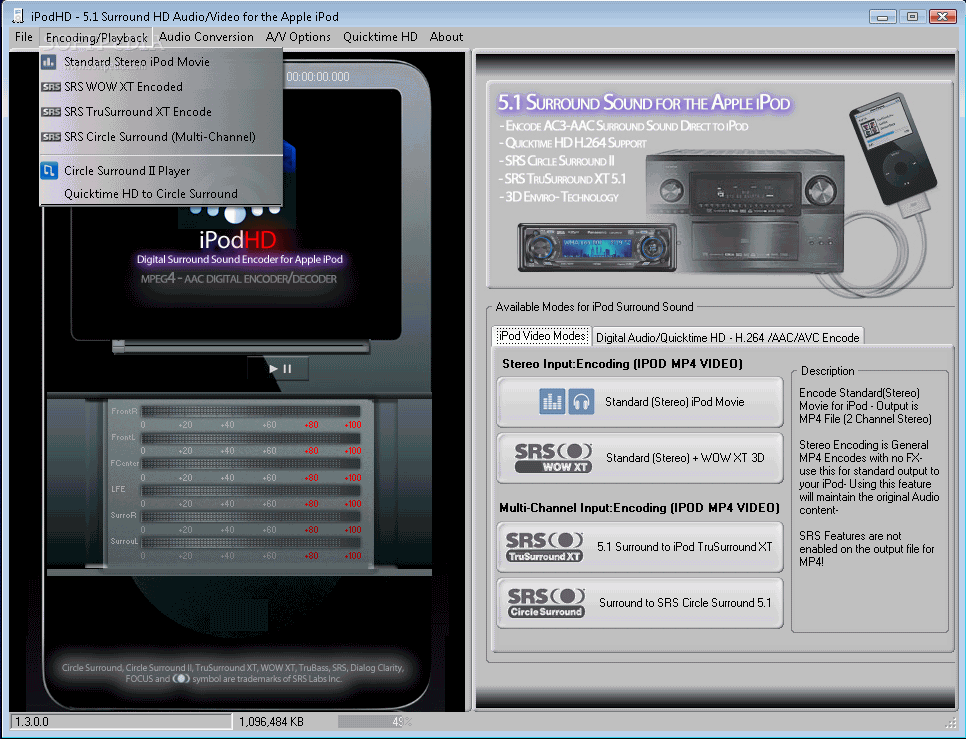Click SRS icon beside TruSurround XT Encode
Screen dimensions: 966x739
[51, 112]
